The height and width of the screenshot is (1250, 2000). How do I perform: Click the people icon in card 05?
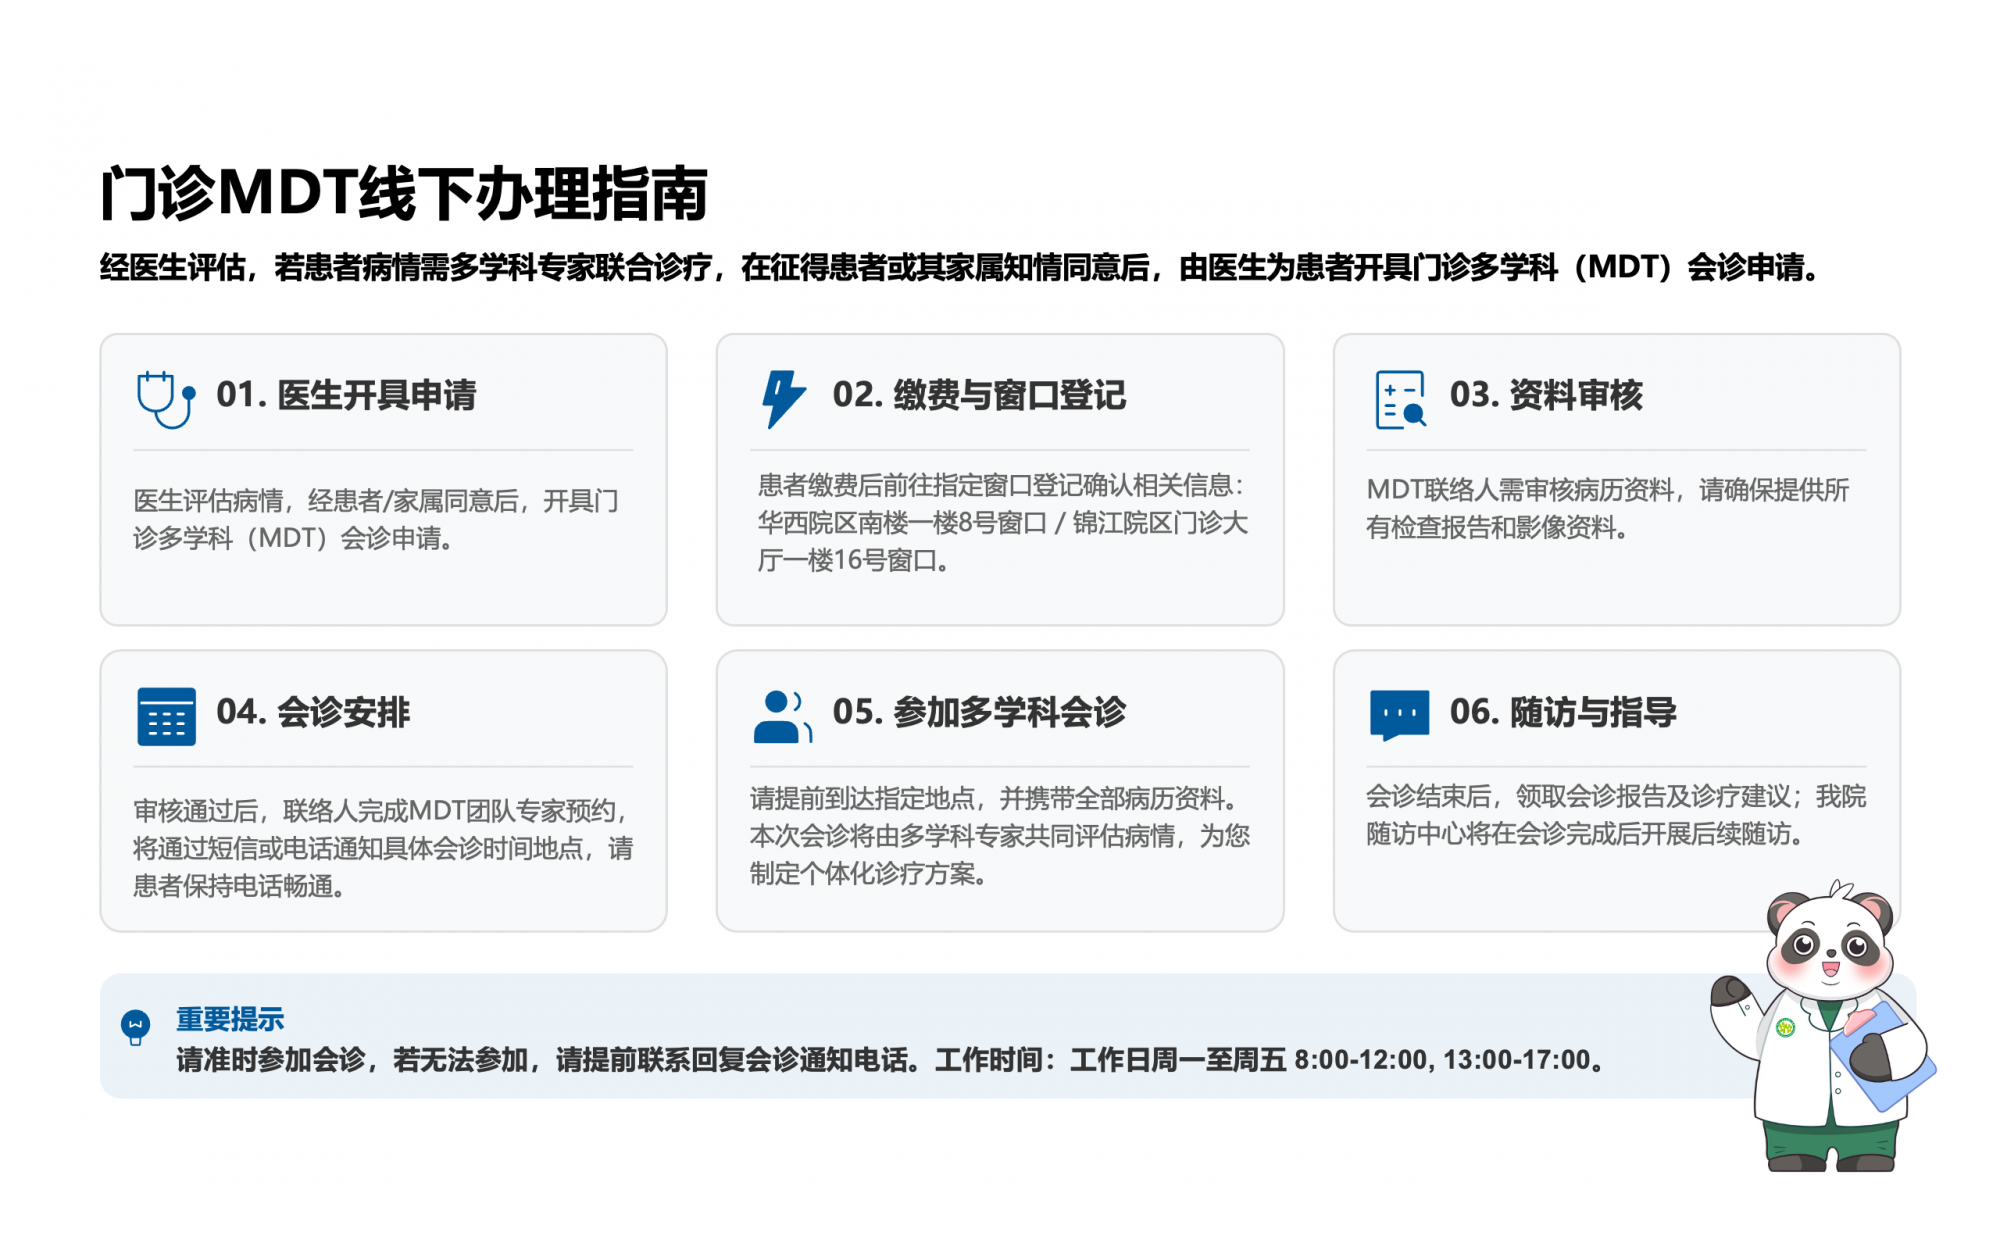(782, 716)
